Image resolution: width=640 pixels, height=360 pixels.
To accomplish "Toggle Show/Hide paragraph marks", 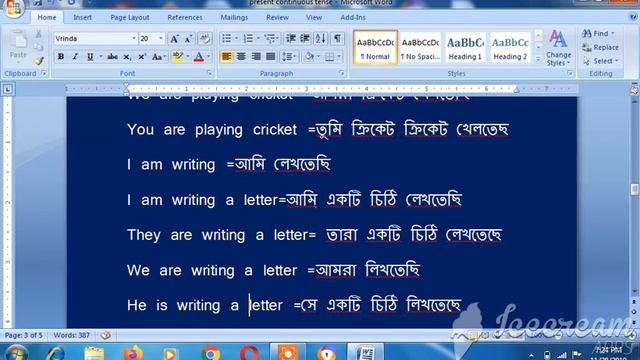I will 337,39.
